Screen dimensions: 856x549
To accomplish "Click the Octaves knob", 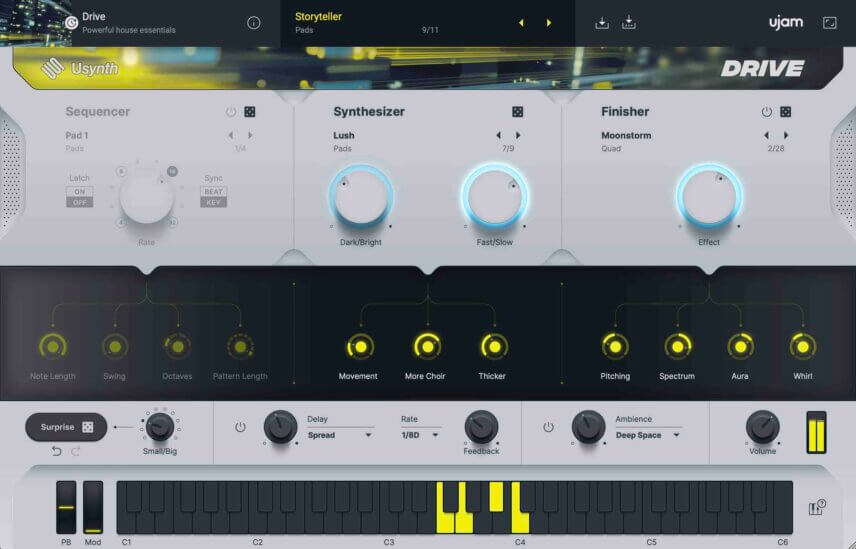I will click(177, 347).
